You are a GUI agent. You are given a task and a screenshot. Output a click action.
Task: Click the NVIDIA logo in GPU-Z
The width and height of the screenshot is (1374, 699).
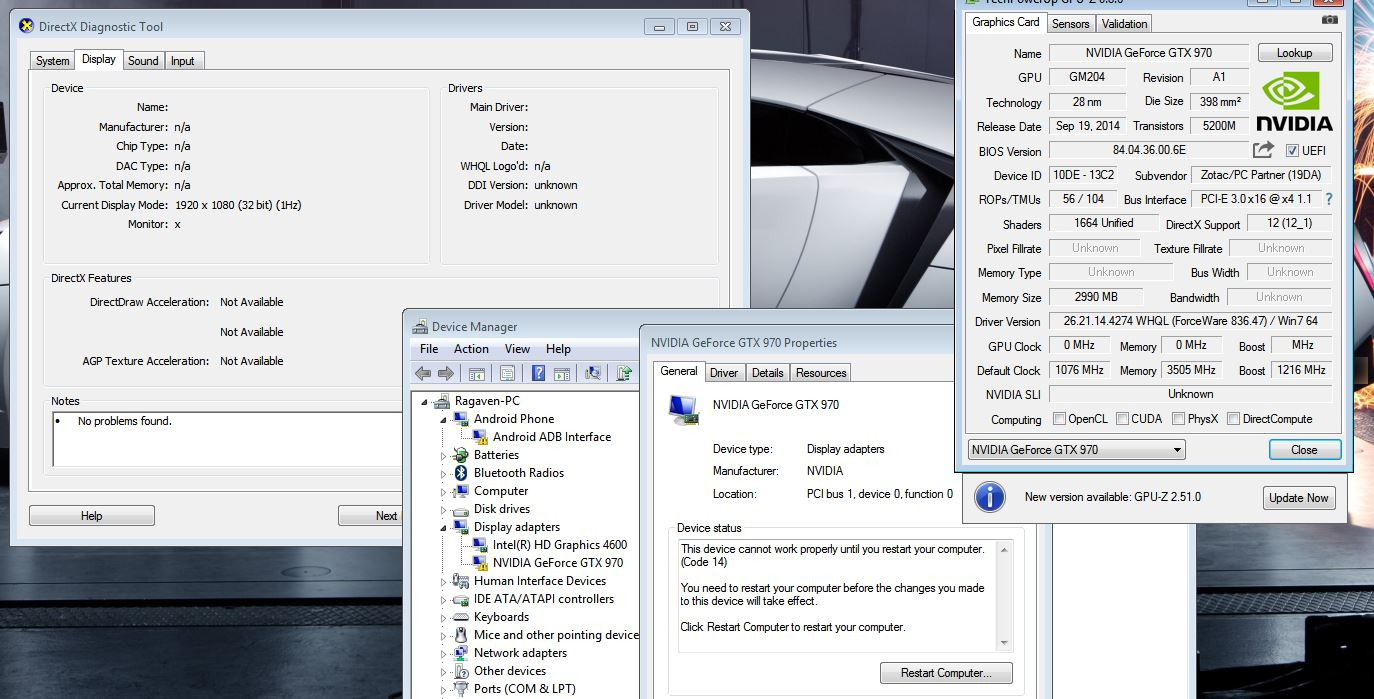click(x=1294, y=102)
